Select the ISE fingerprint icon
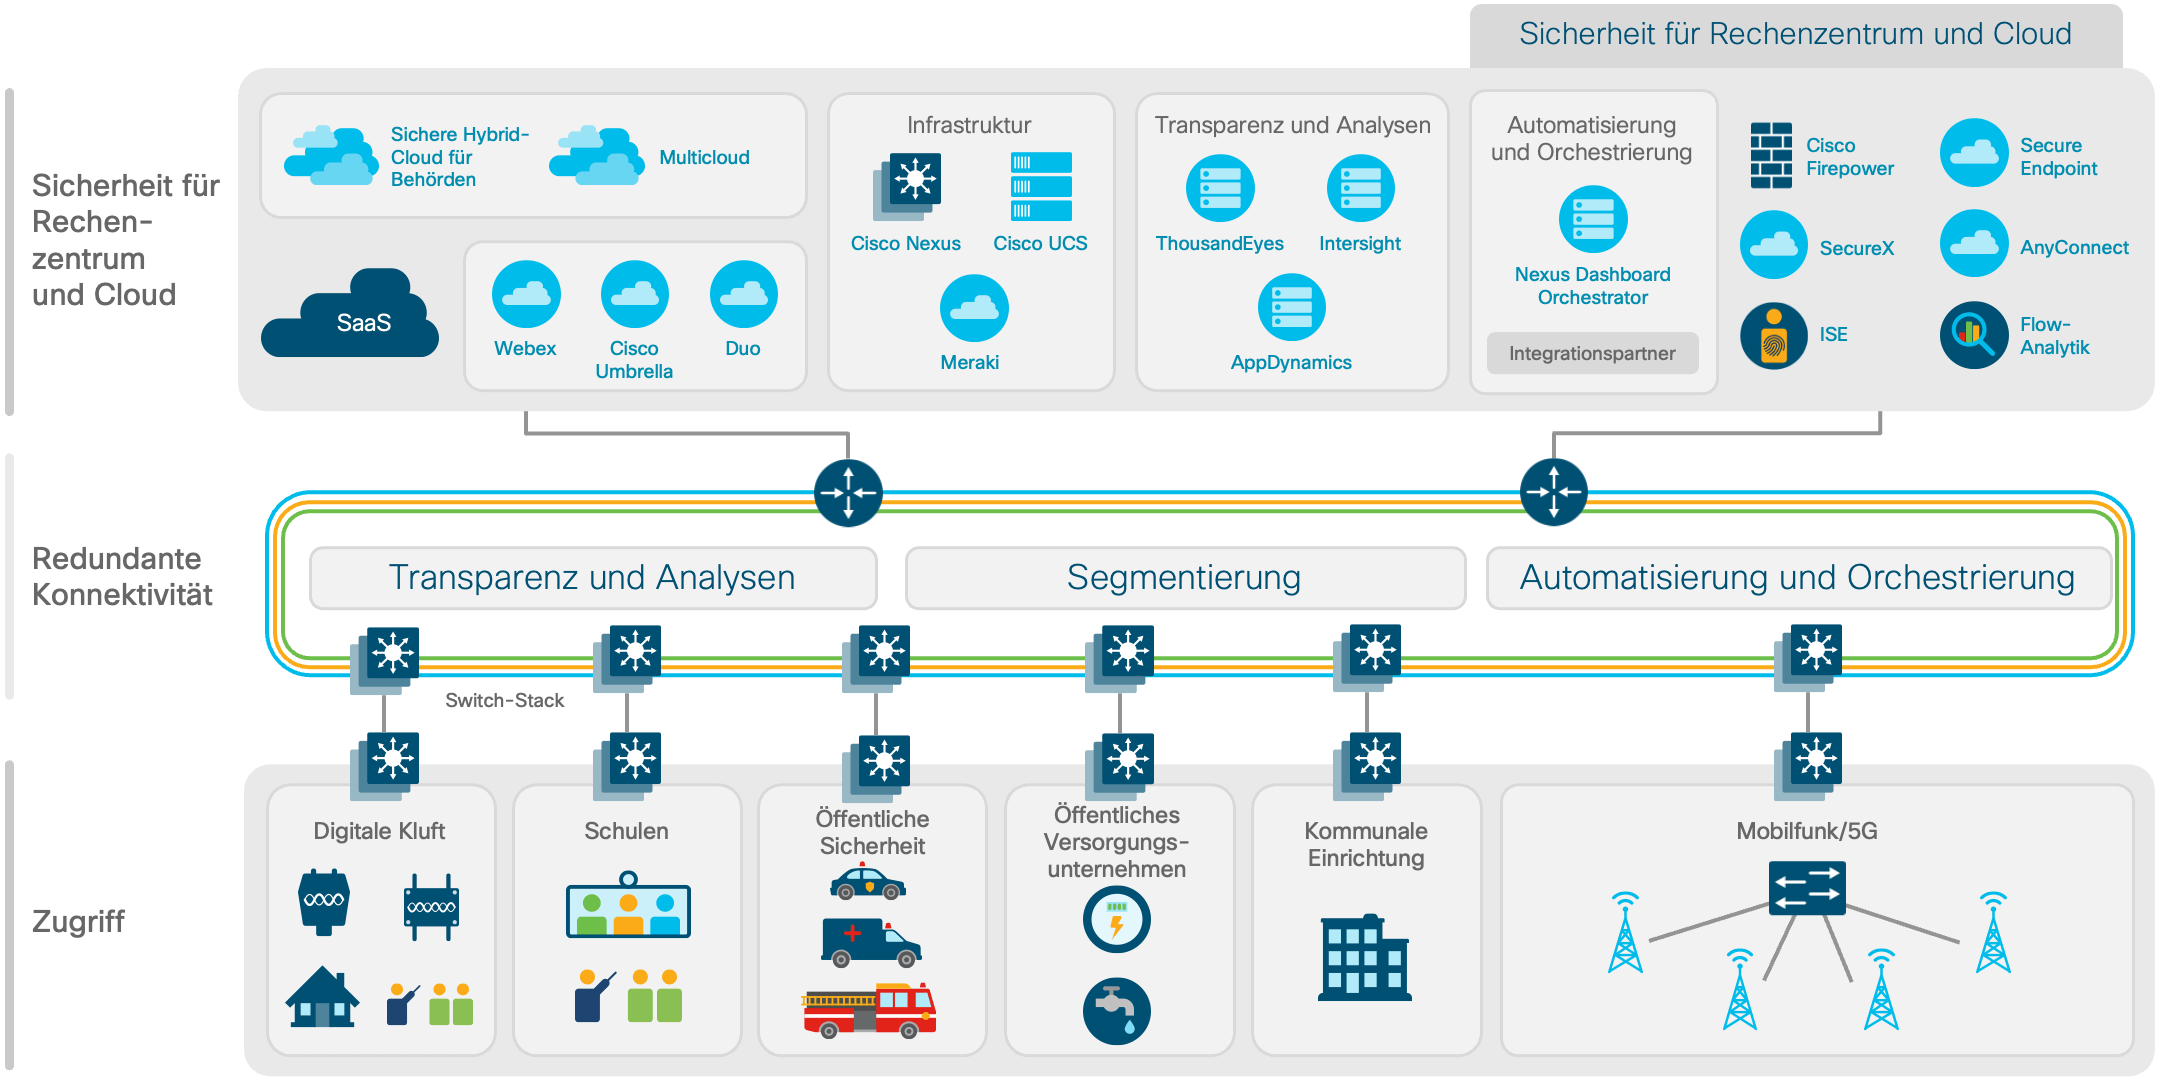This screenshot has width=2160, height=1080. click(x=1774, y=335)
